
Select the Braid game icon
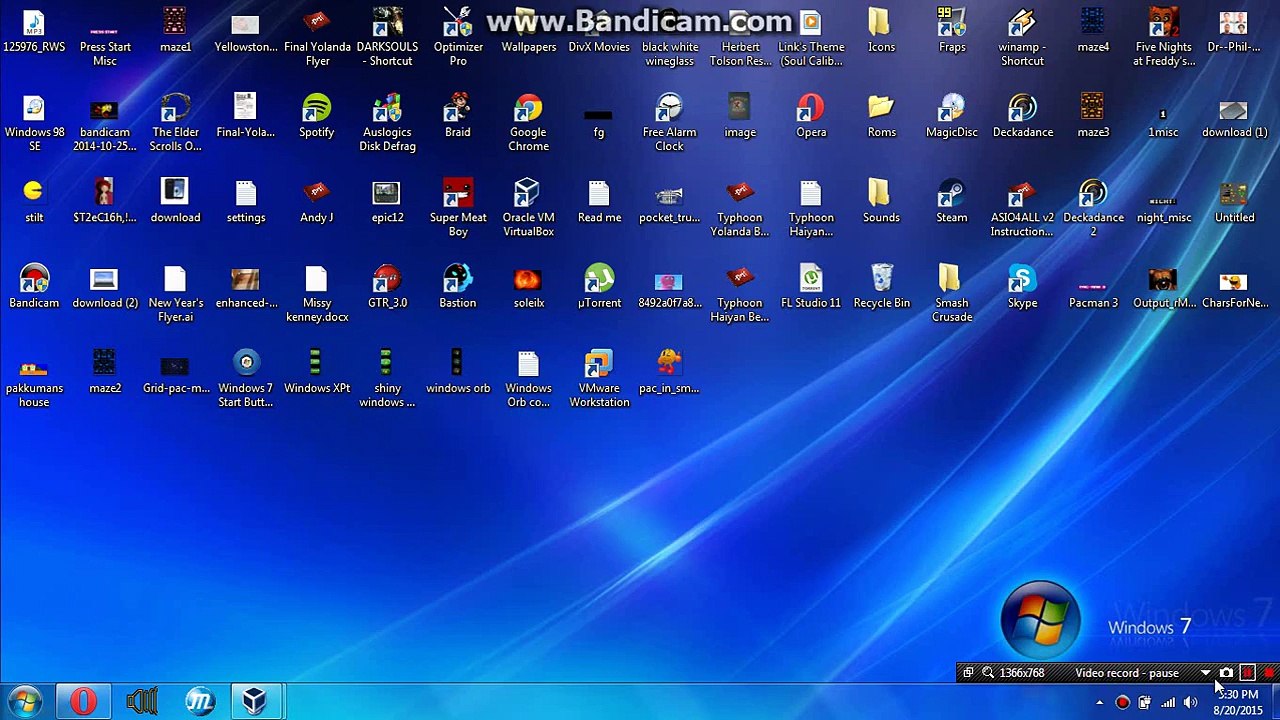point(457,115)
